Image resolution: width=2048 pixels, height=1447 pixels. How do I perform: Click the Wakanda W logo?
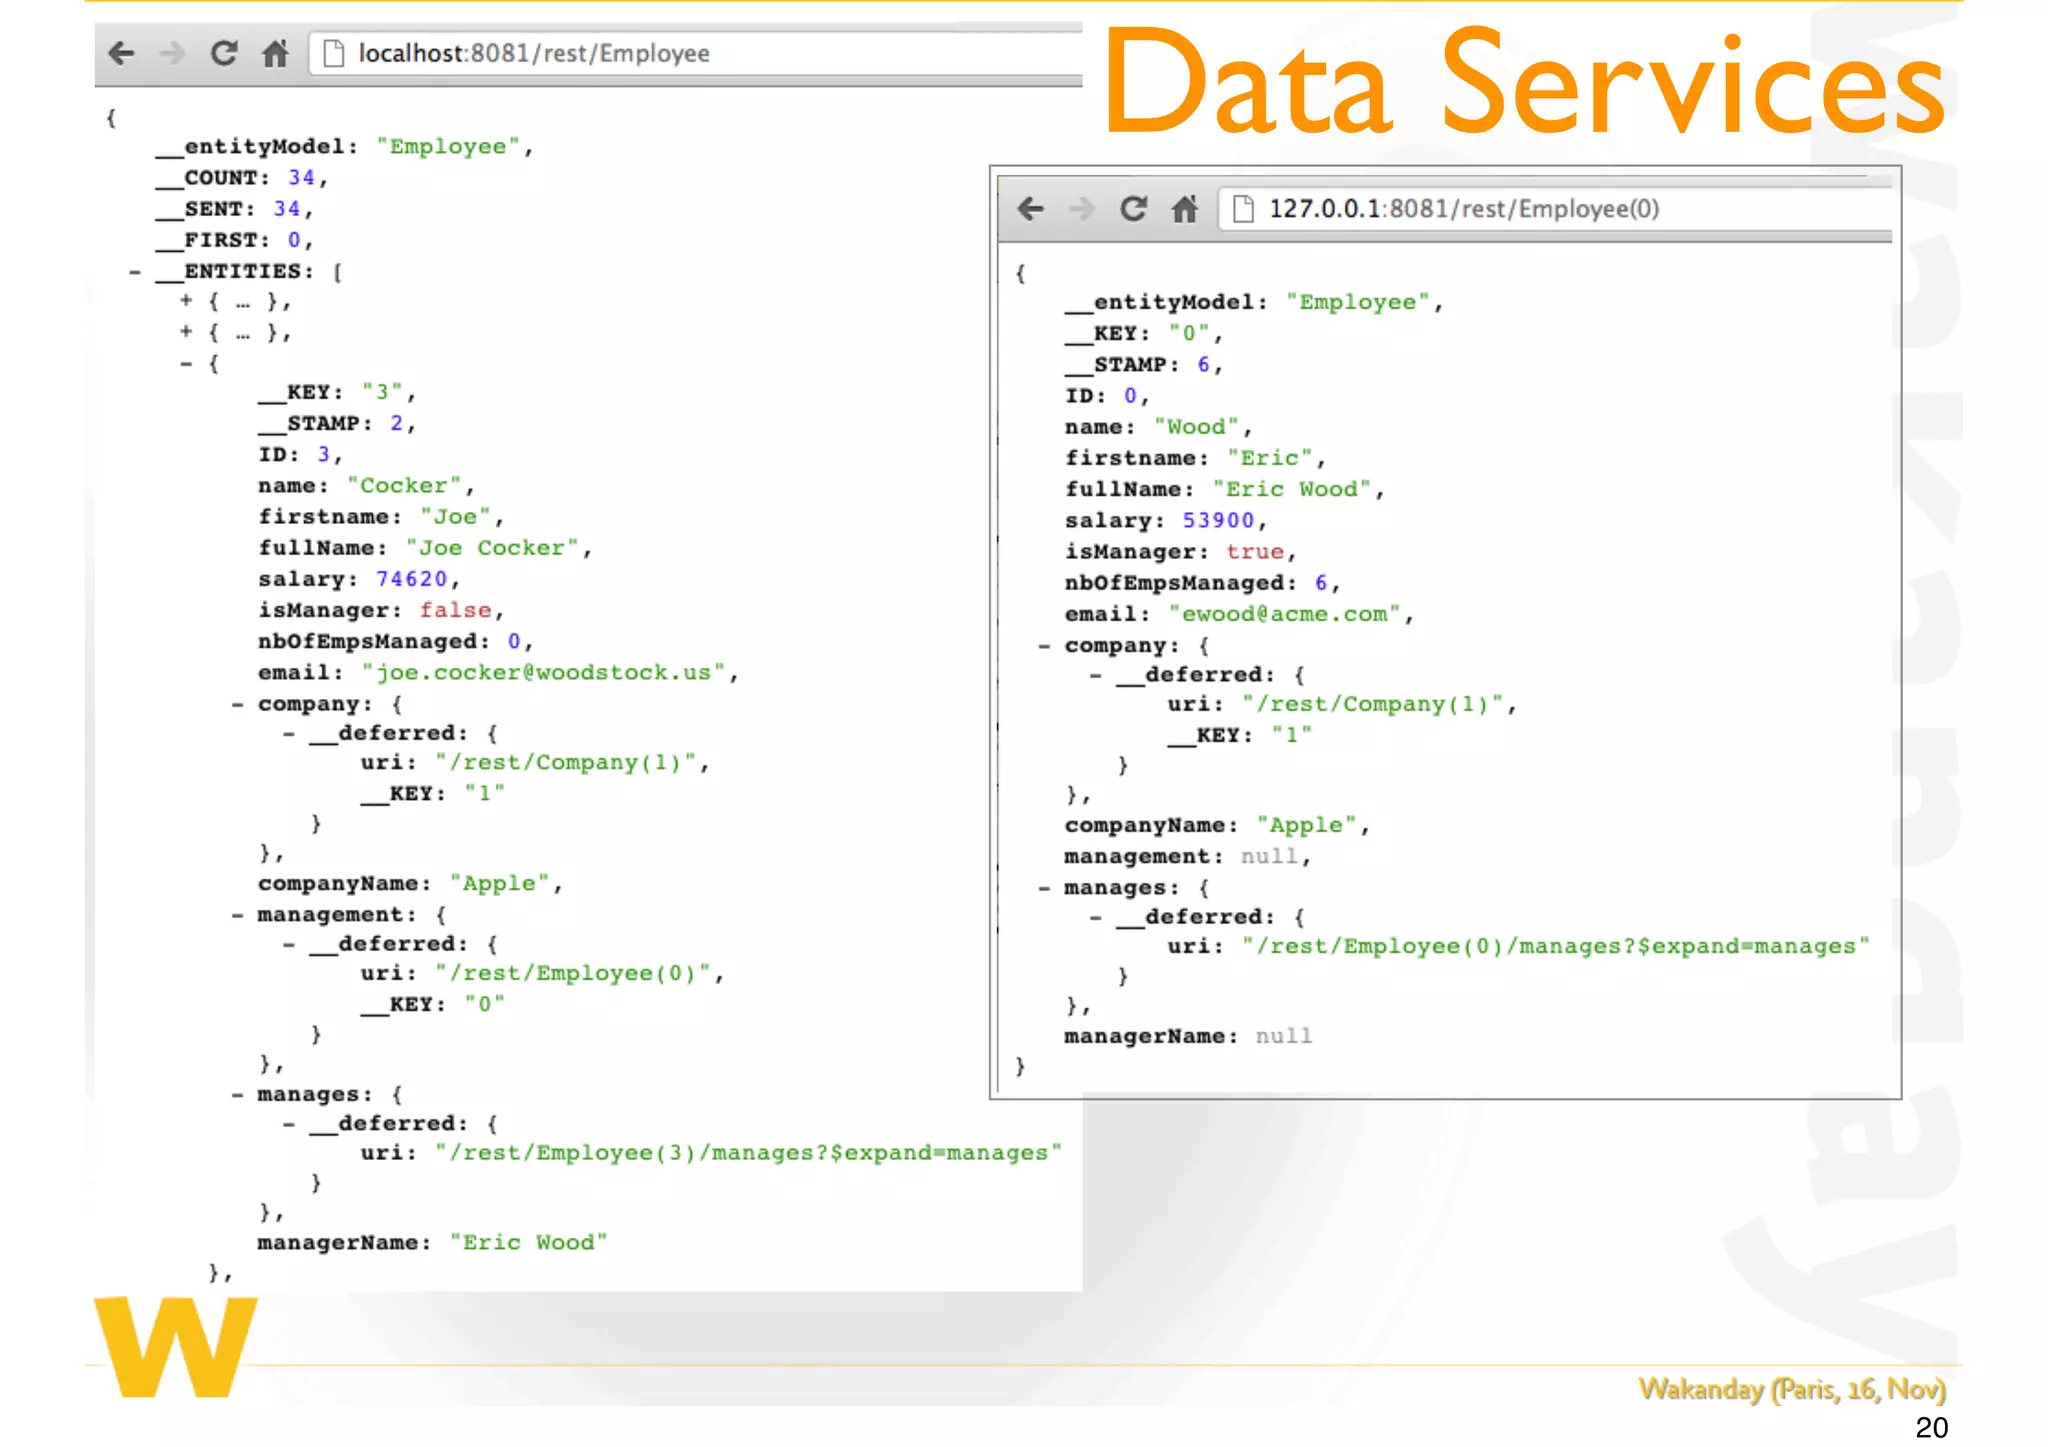[176, 1346]
